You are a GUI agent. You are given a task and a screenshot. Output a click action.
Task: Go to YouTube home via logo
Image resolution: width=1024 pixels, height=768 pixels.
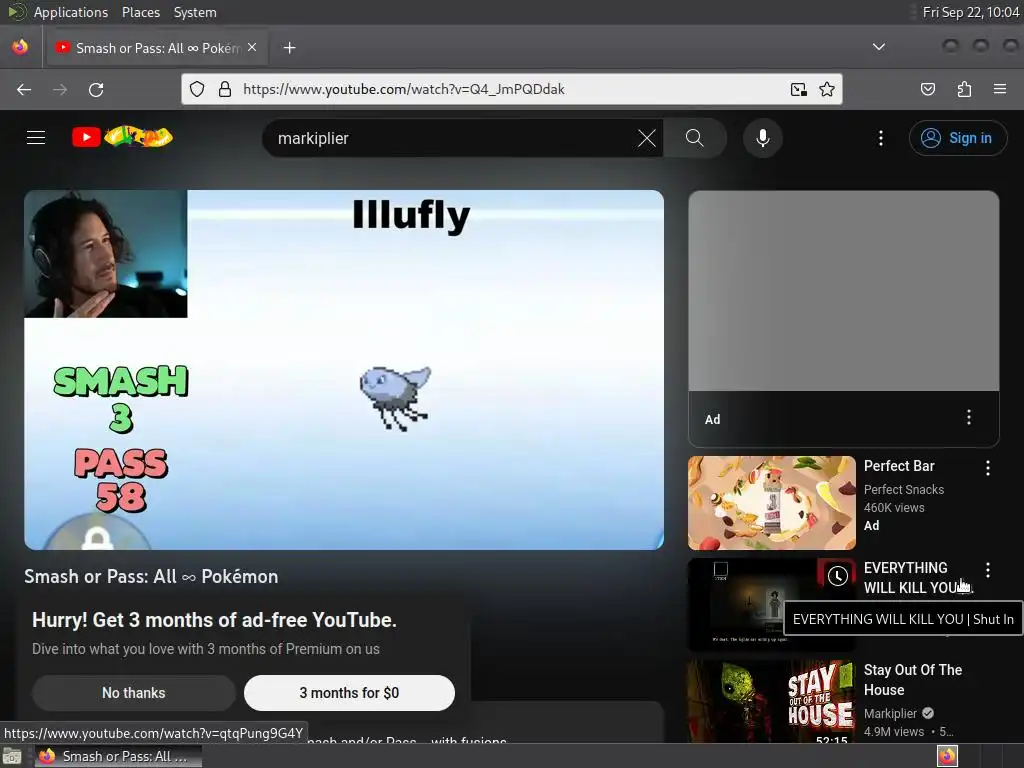click(122, 137)
